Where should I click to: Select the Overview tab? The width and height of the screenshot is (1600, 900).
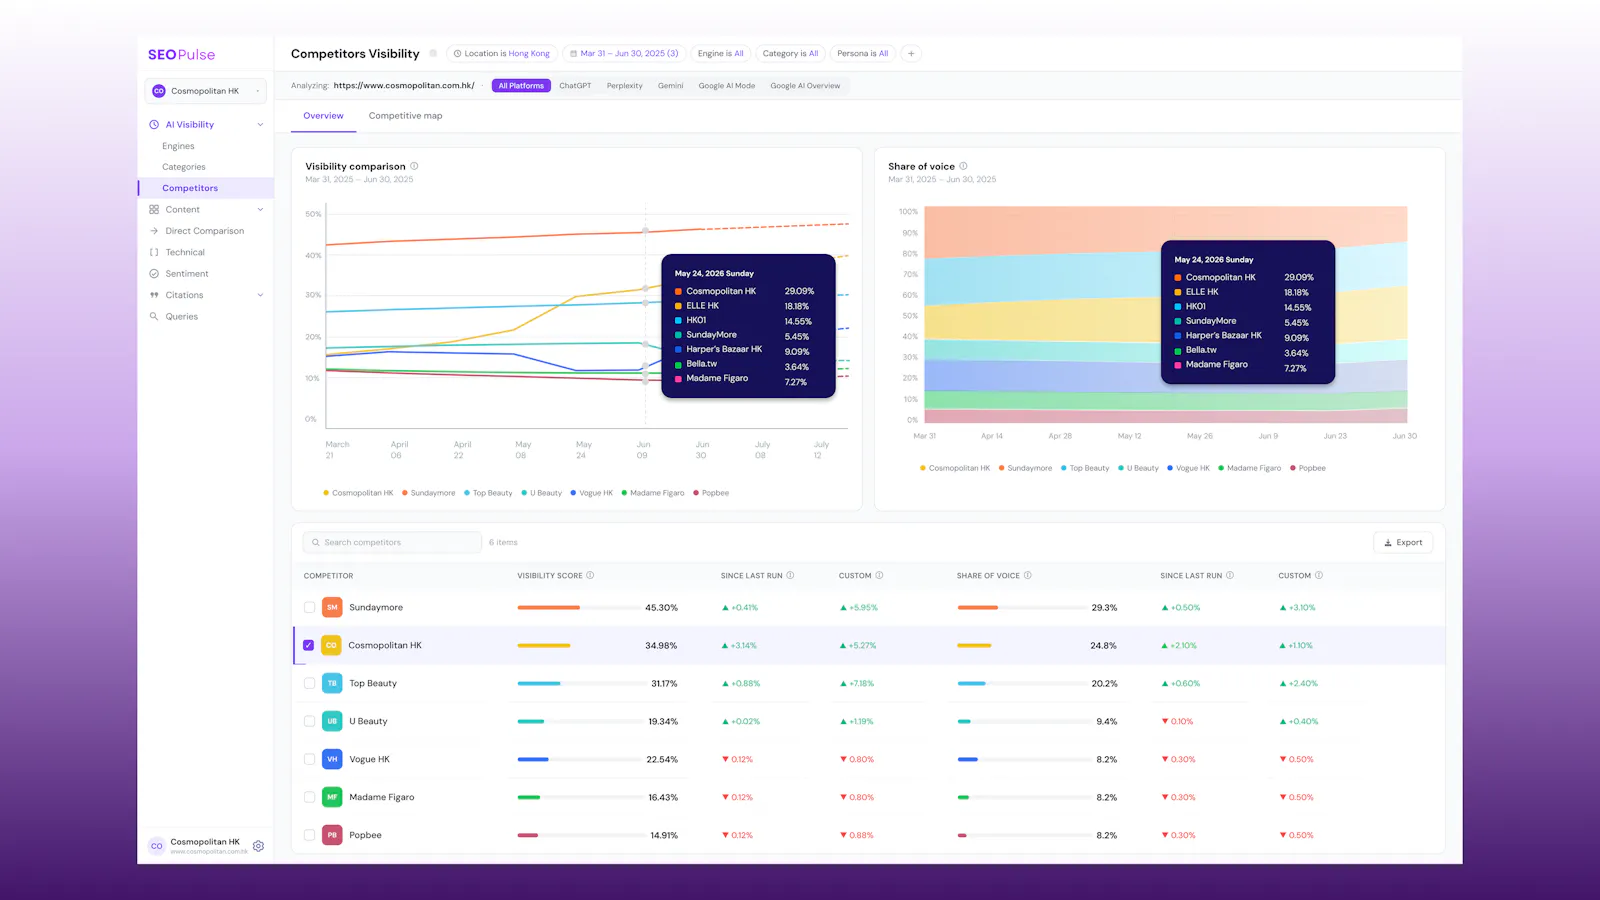coord(323,116)
